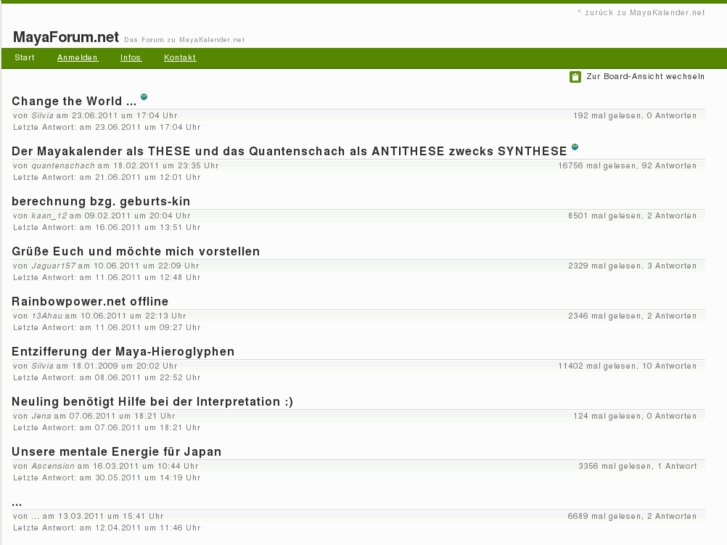Click author name kaan_12
Screen dimensions: 727x545
(49, 216)
